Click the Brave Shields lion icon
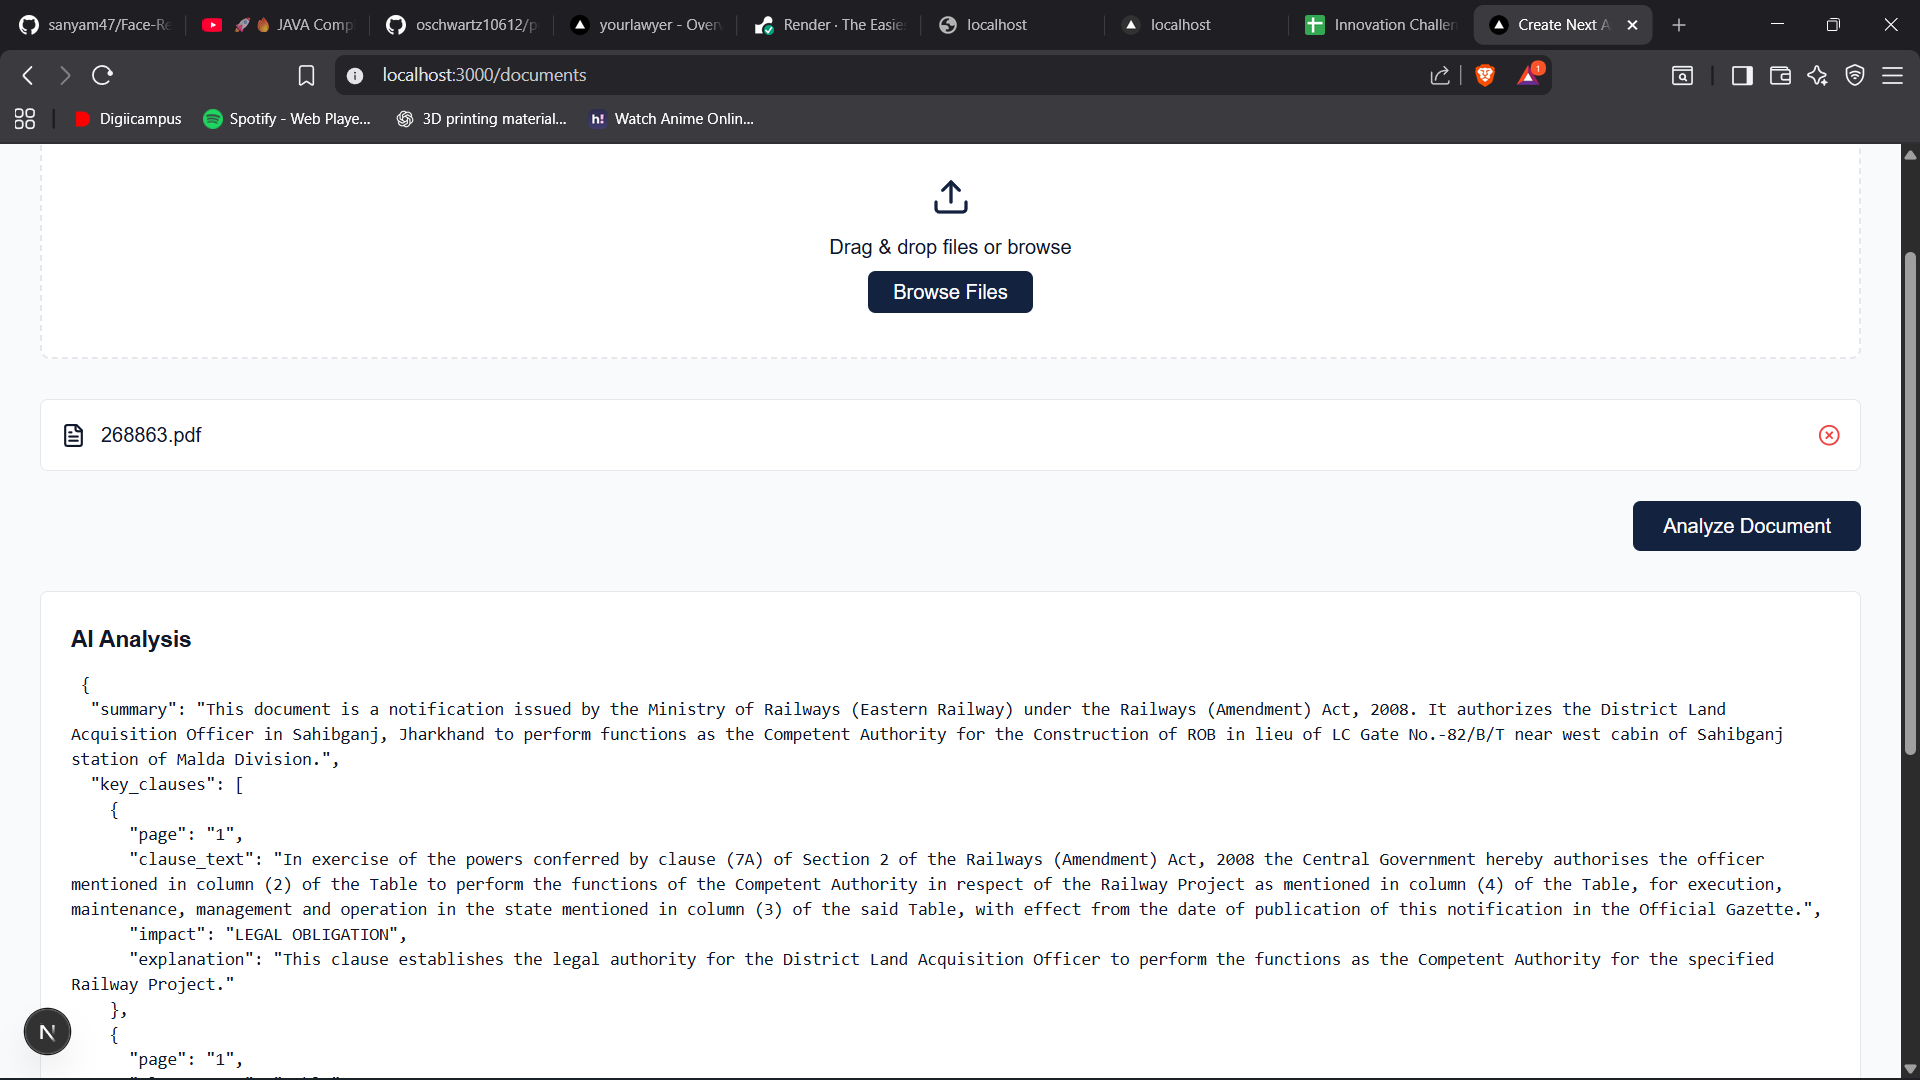The image size is (1920, 1080). 1485,75
